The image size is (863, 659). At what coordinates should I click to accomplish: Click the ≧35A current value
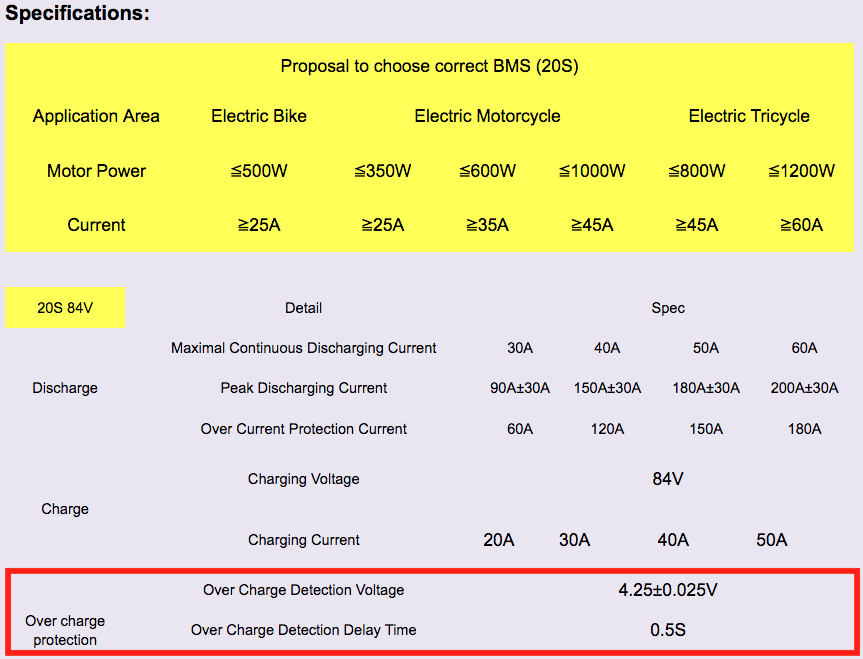point(487,225)
